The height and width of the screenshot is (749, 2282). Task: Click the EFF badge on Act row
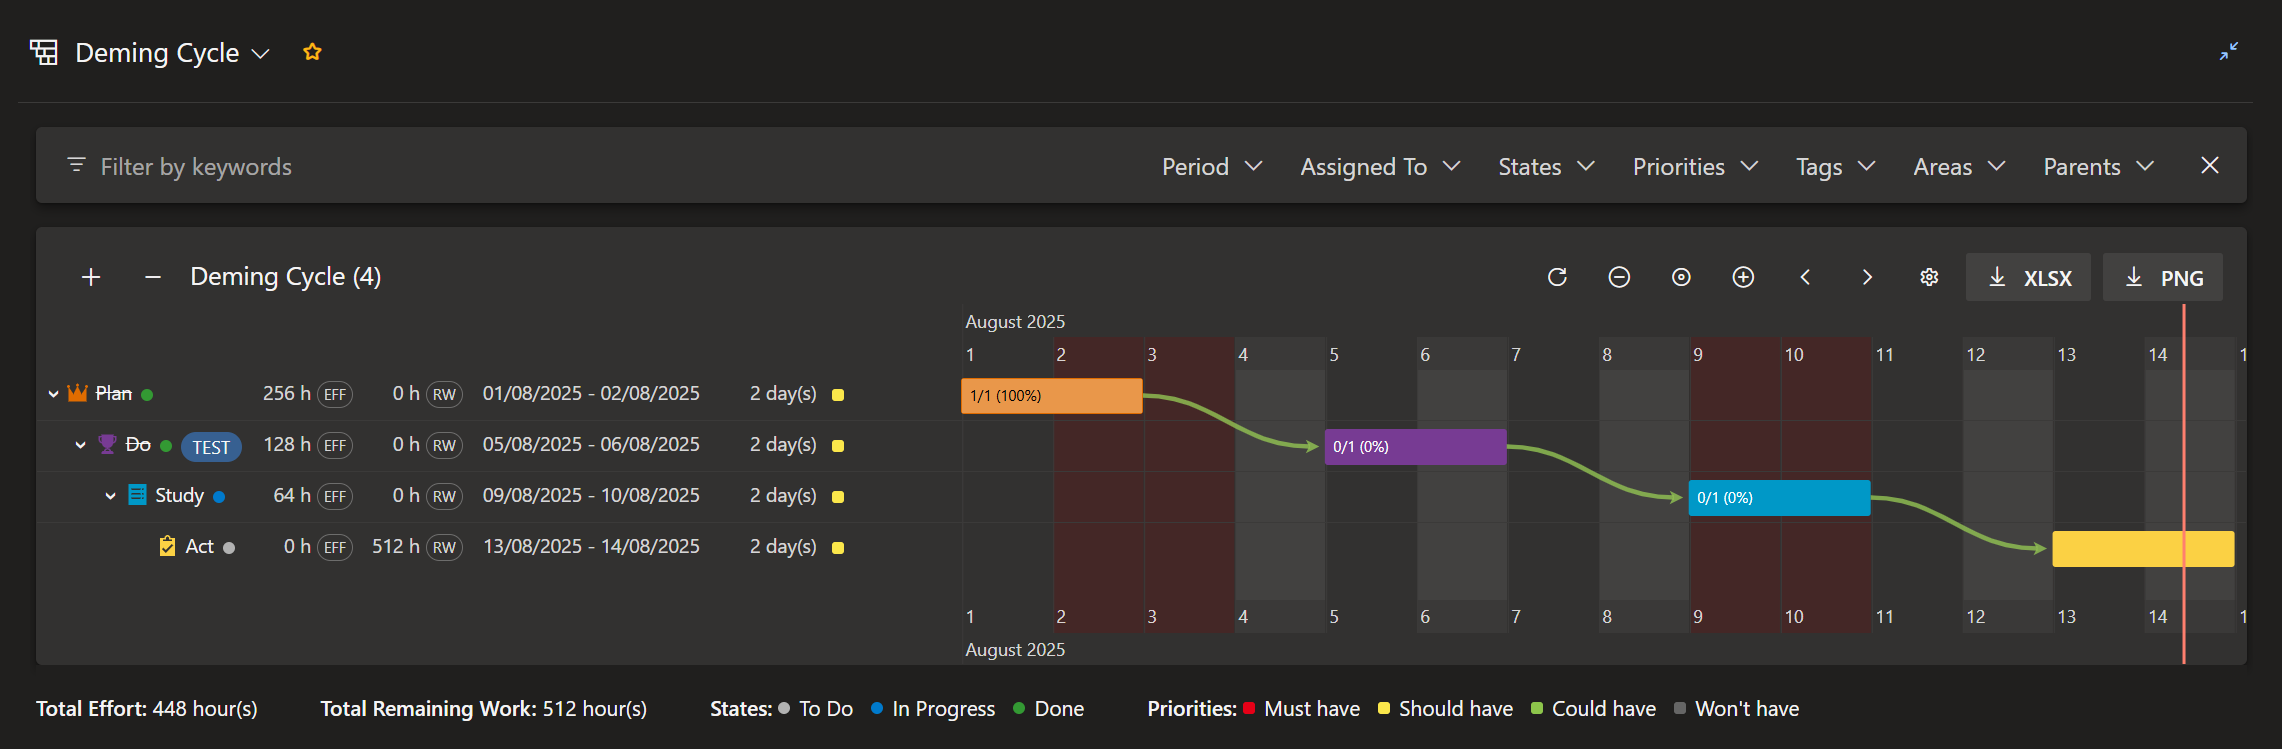click(x=335, y=547)
